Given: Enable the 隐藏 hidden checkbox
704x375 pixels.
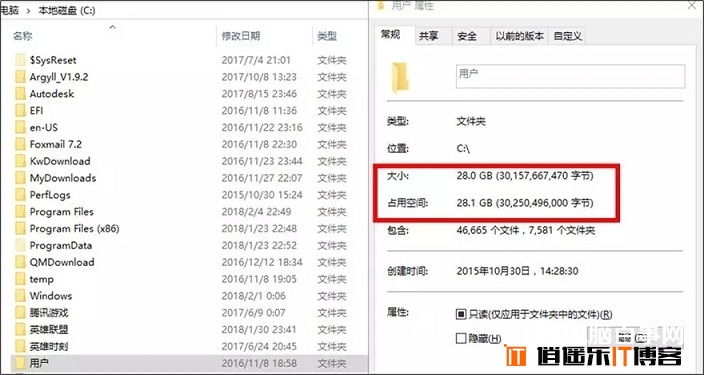Looking at the screenshot, I should point(461,338).
